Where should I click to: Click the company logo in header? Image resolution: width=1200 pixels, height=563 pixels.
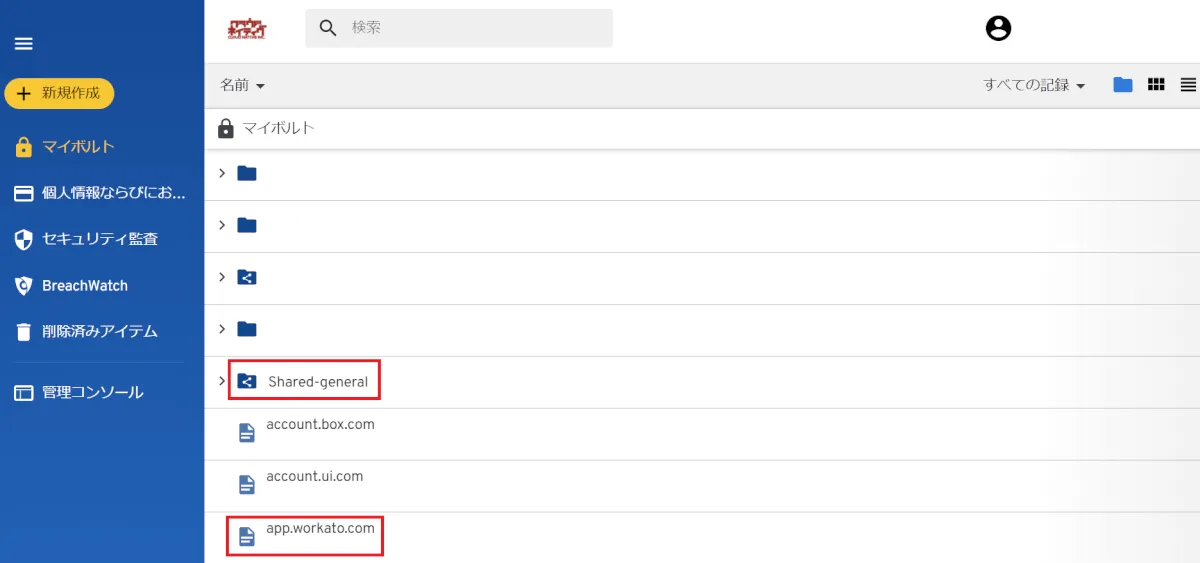248,29
